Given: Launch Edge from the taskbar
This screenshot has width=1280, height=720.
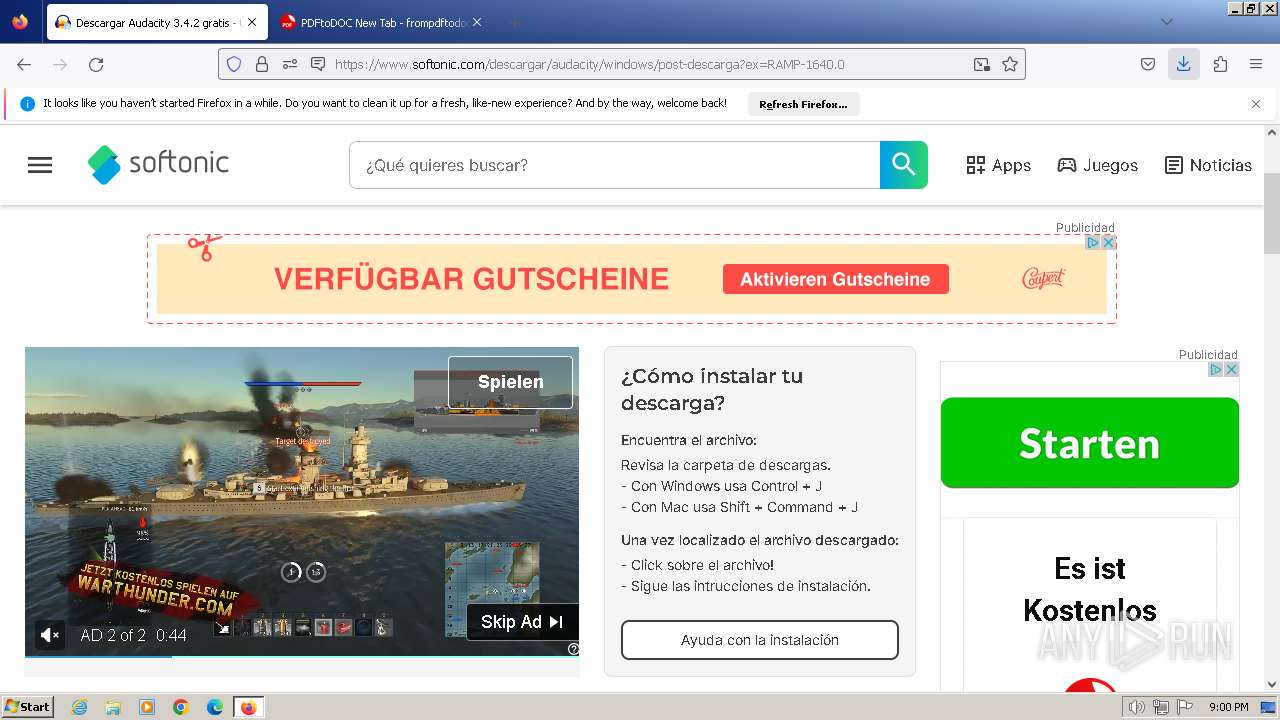Looking at the screenshot, I should point(214,707).
